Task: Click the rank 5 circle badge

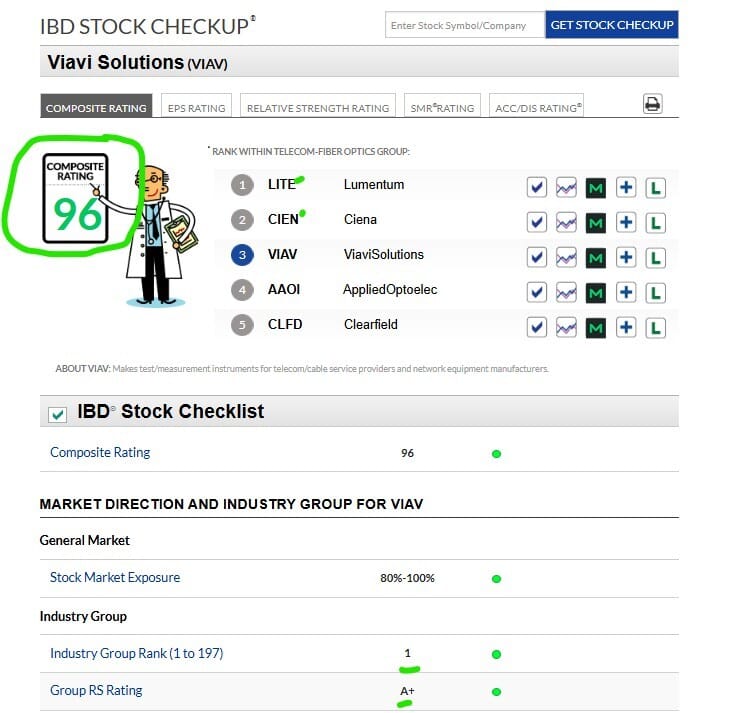Action: 242,325
